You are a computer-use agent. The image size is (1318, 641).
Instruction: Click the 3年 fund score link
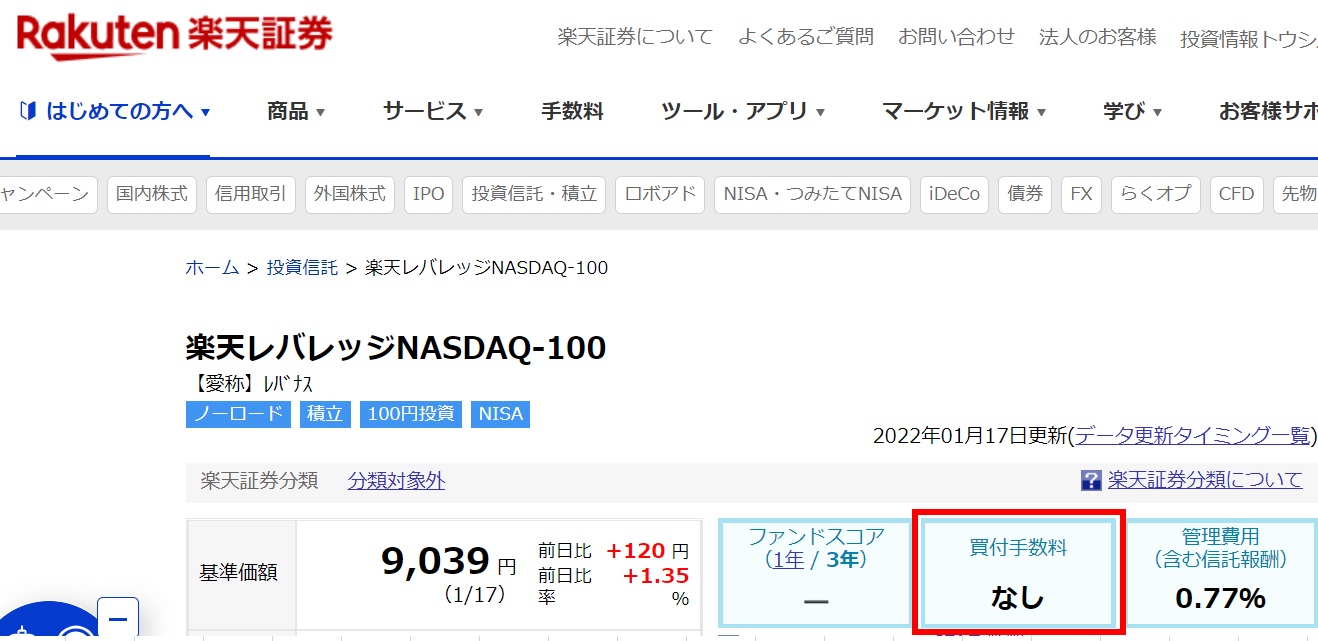coord(842,561)
